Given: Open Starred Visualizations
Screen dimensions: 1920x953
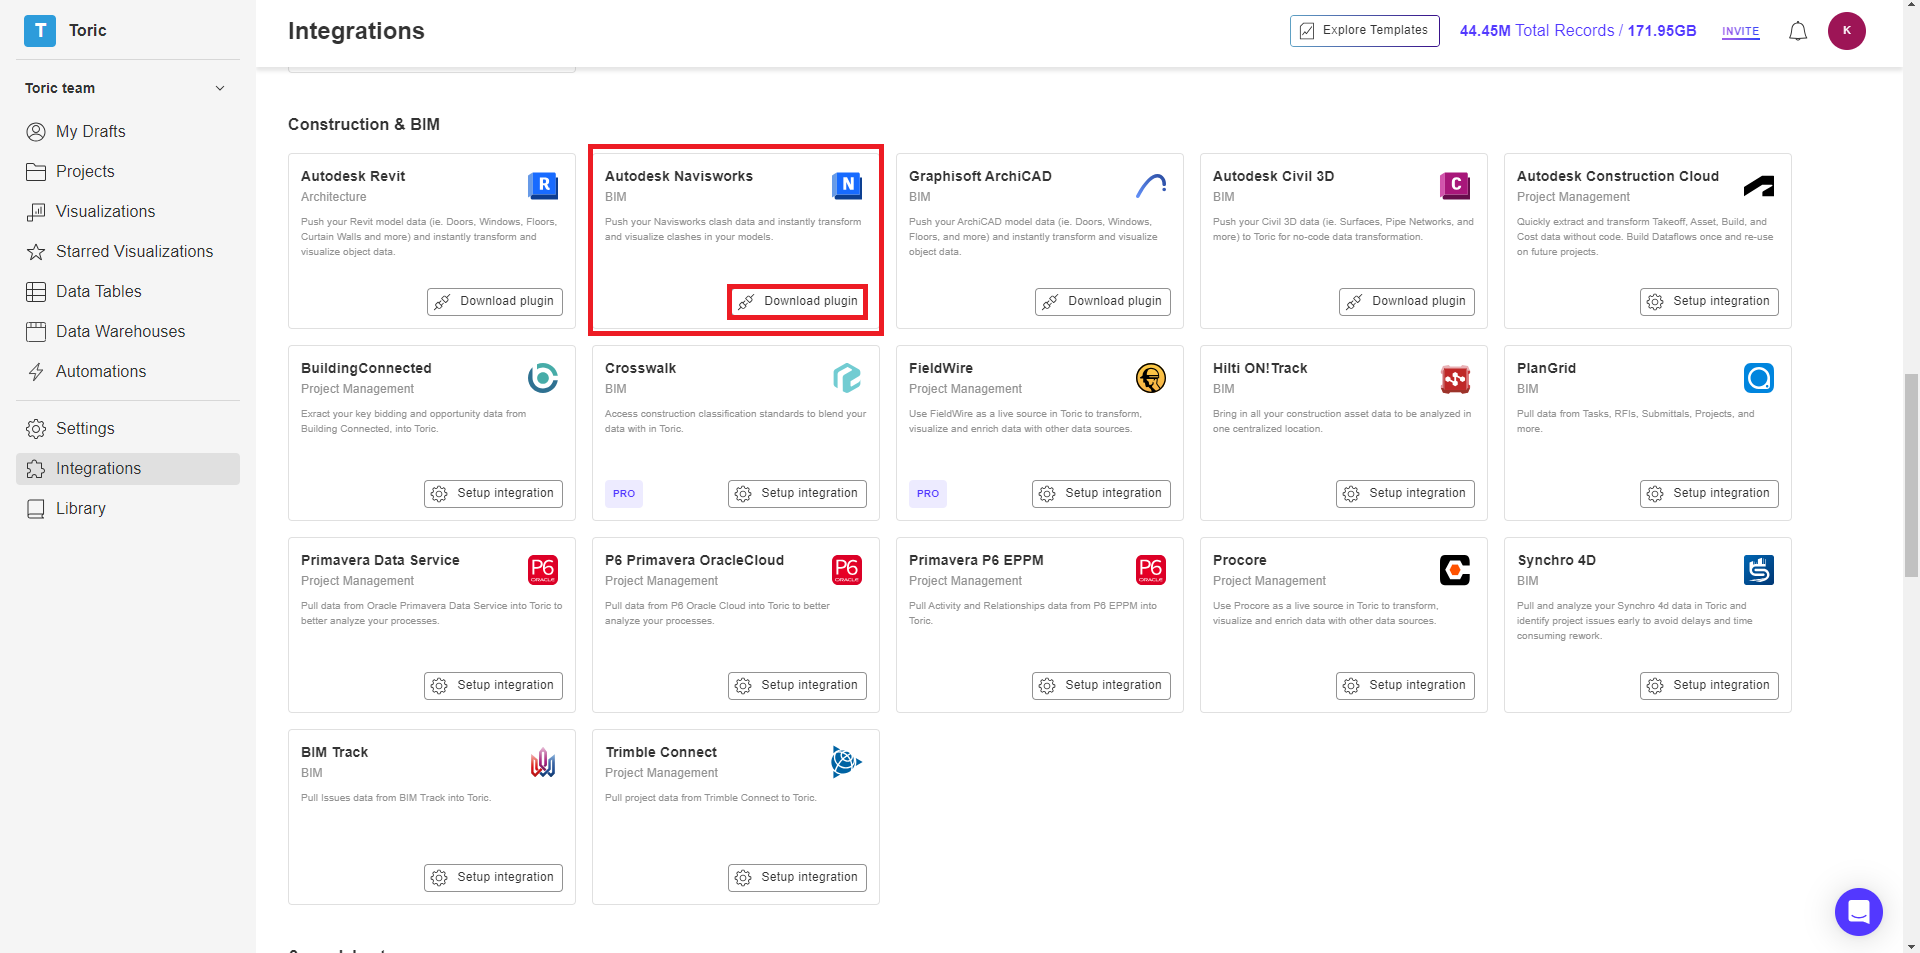Looking at the screenshot, I should pos(127,251).
